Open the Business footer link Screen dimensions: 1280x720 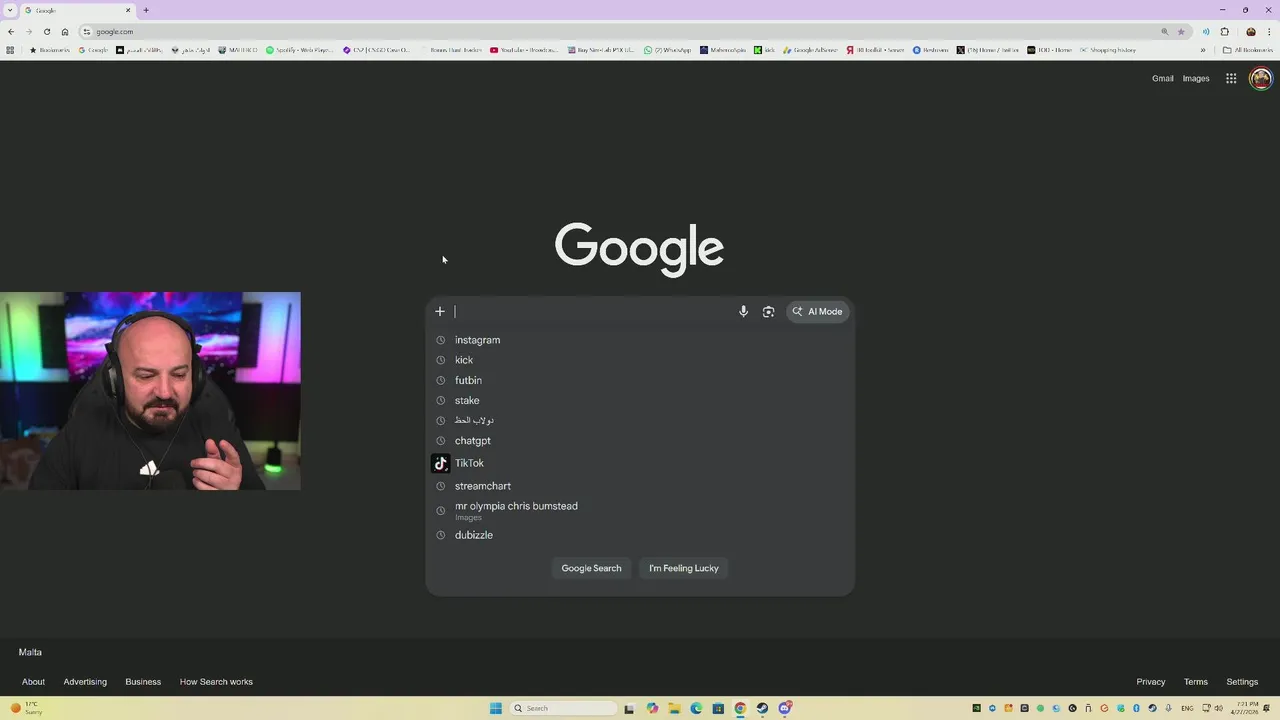pyautogui.click(x=143, y=682)
